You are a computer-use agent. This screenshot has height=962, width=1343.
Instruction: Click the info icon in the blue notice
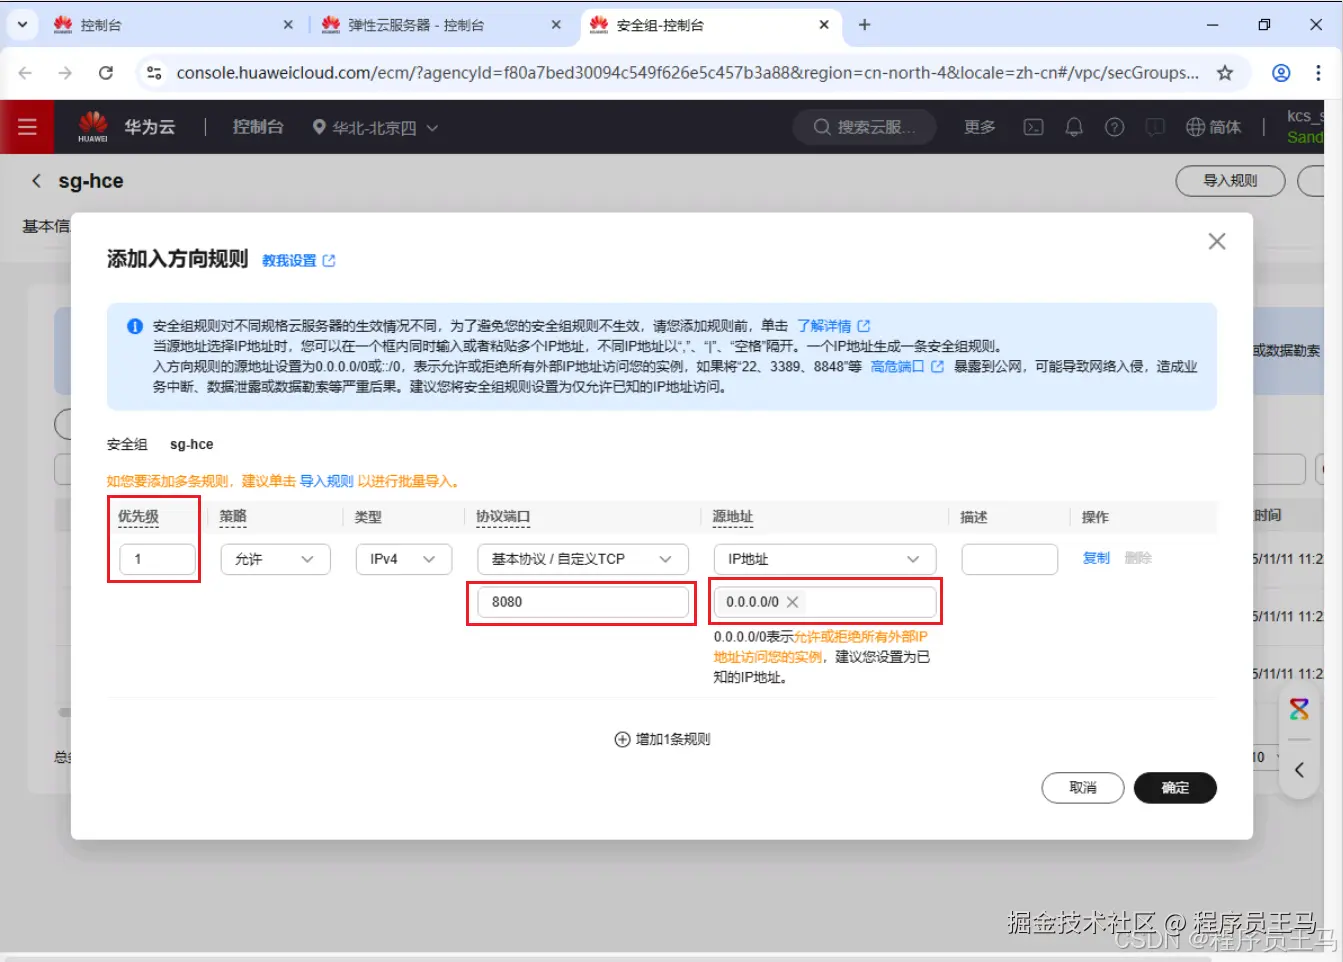click(134, 326)
